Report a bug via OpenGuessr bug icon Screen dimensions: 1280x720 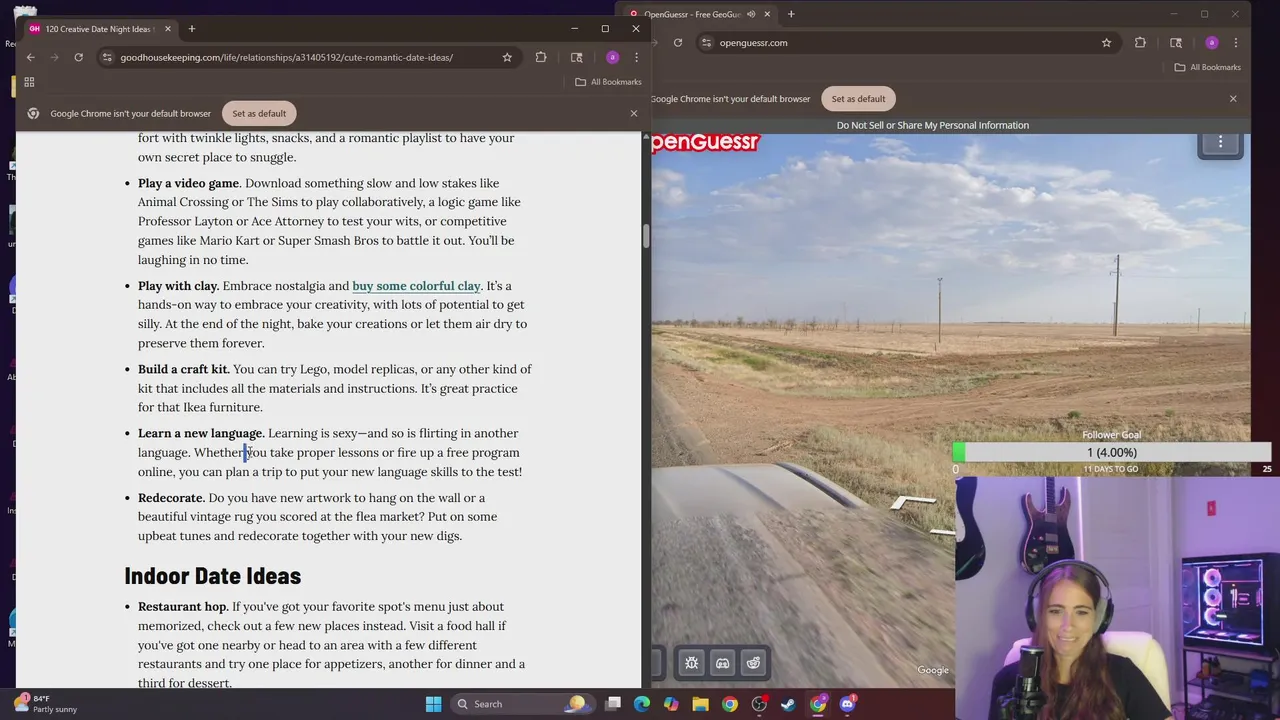coord(691,663)
